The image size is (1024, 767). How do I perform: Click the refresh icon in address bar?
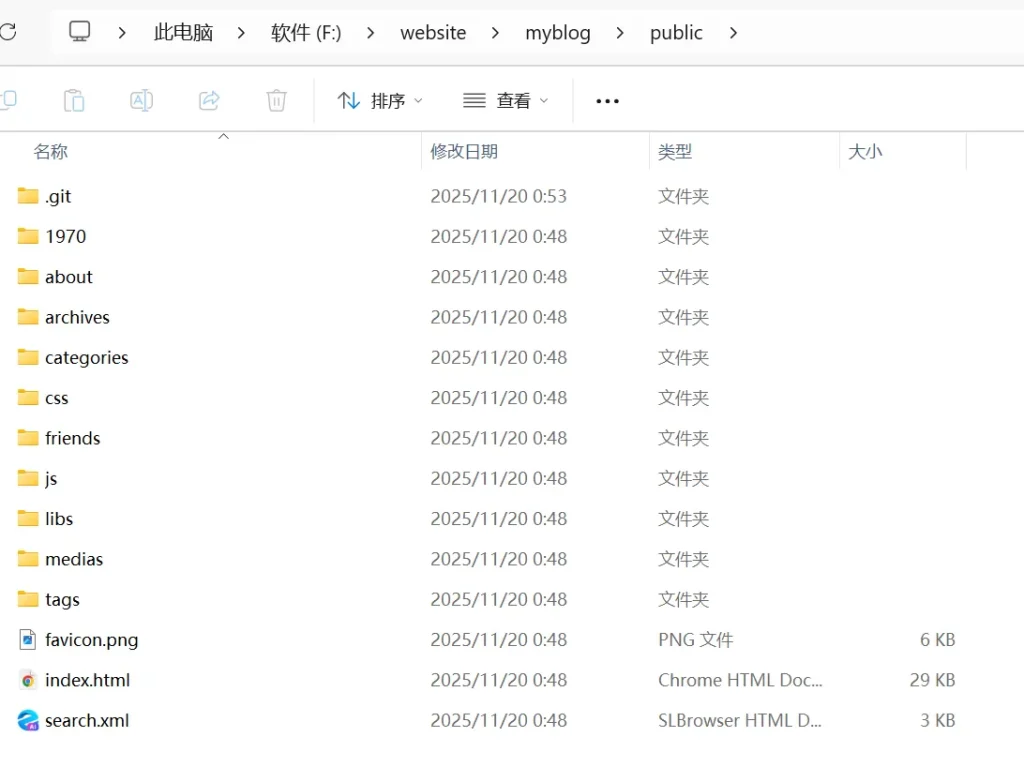click(8, 32)
